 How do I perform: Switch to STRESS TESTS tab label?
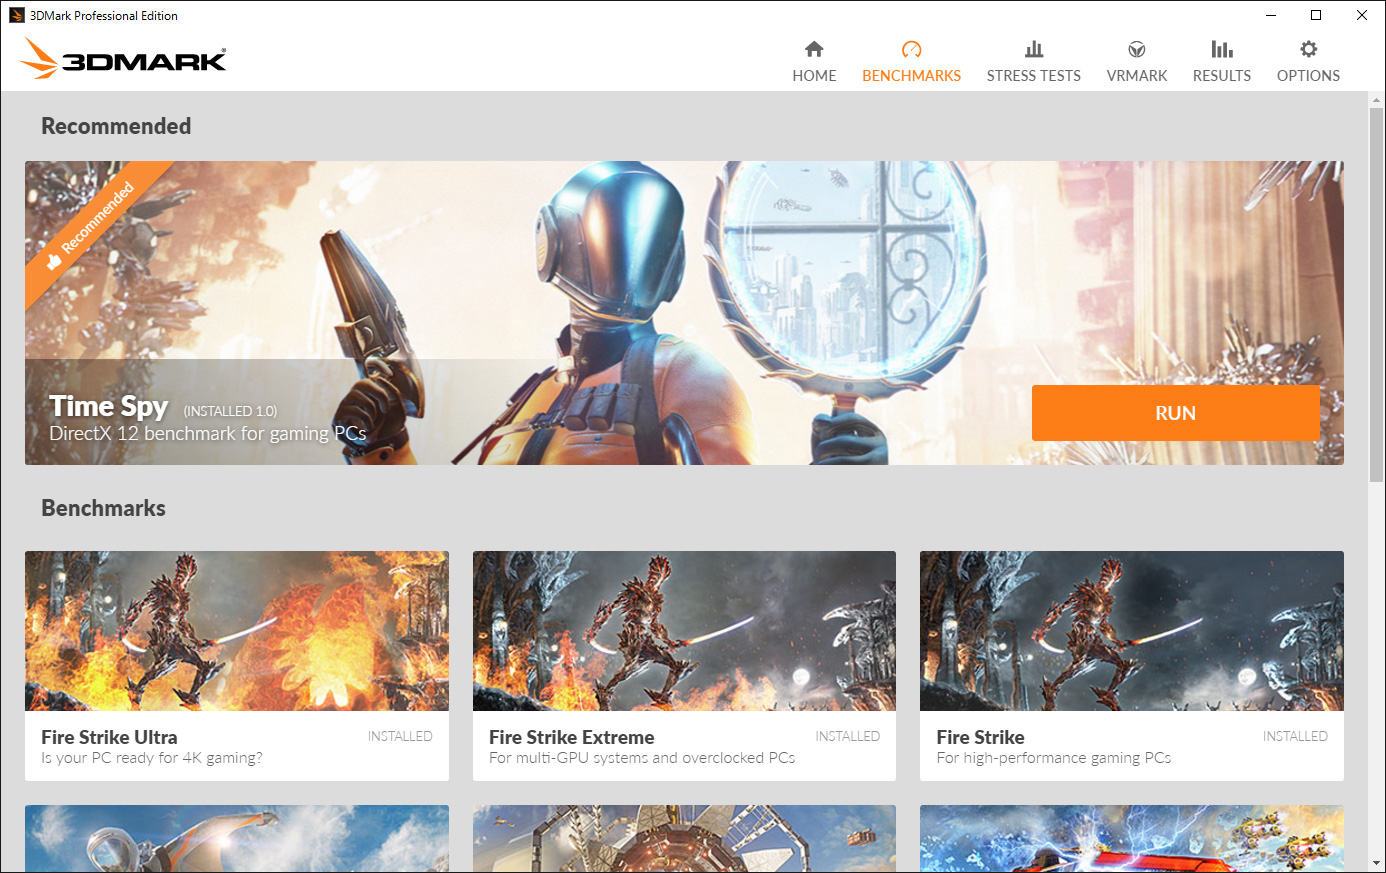(1034, 76)
